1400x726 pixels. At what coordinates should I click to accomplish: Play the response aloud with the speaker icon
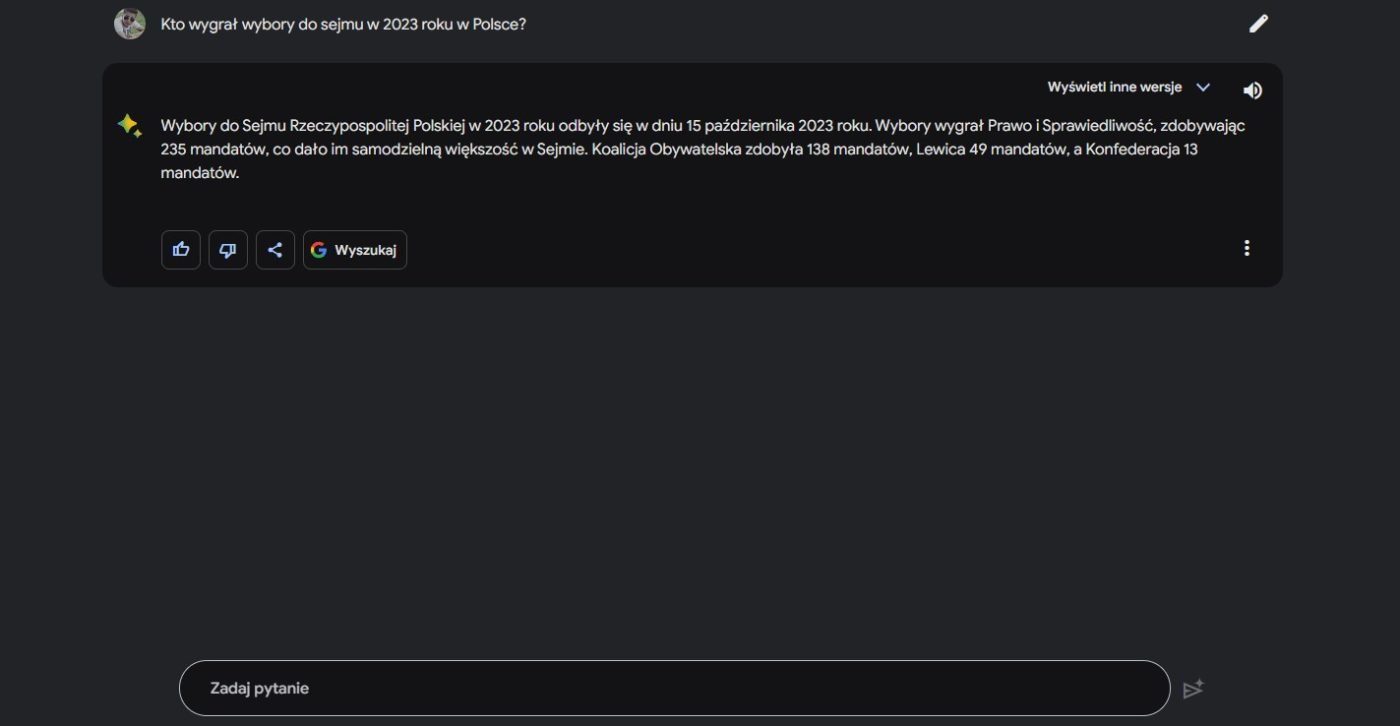click(x=1252, y=90)
